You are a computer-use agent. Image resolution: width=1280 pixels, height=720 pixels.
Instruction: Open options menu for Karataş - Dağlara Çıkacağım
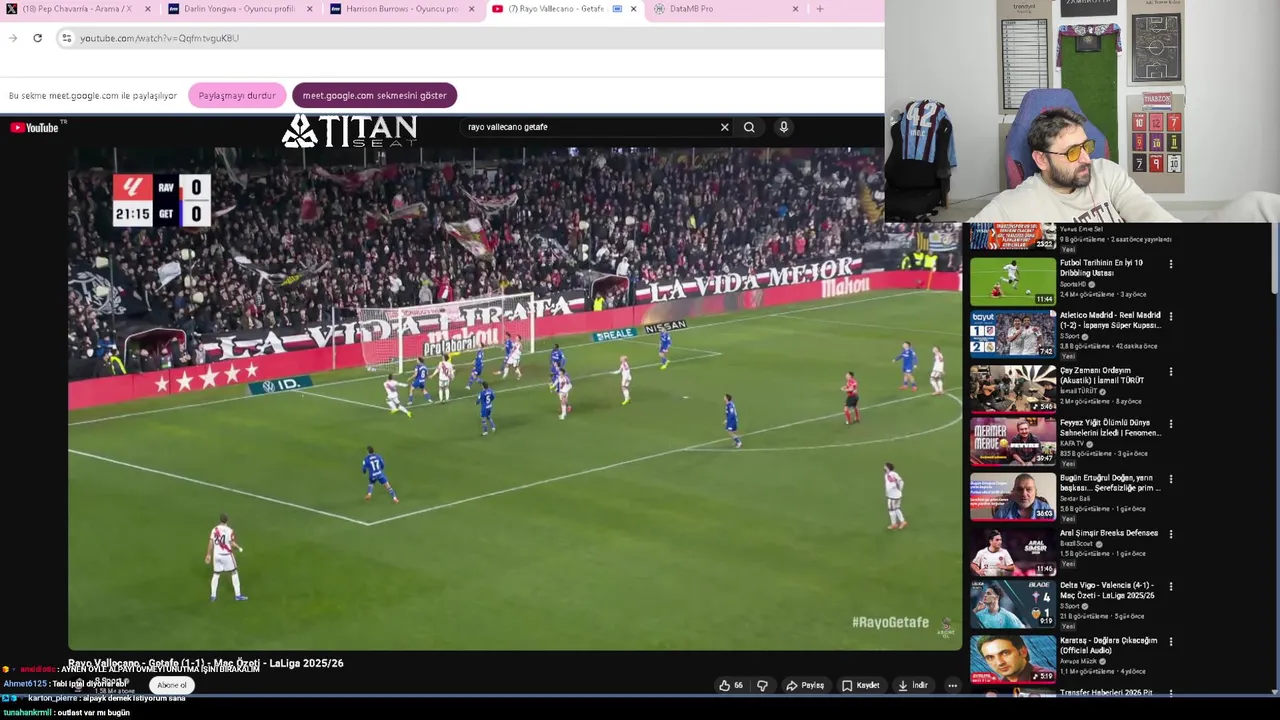1171,642
